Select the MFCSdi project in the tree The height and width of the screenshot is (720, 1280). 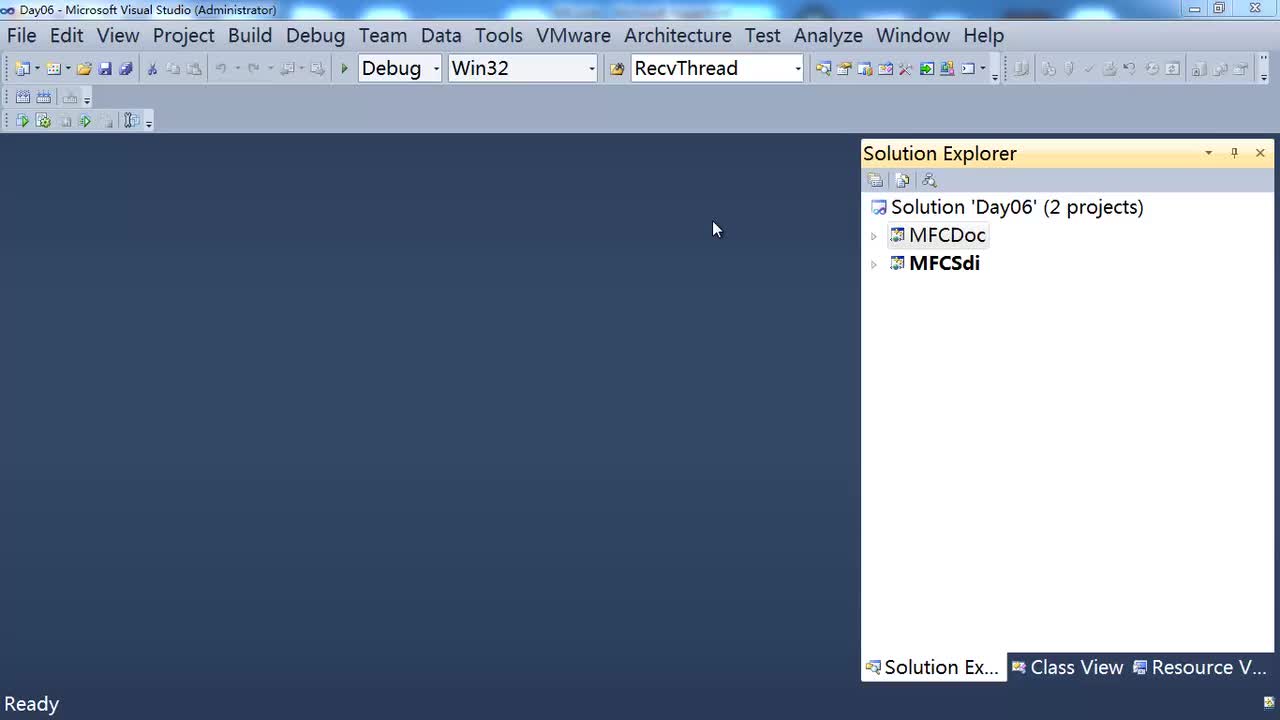(944, 263)
